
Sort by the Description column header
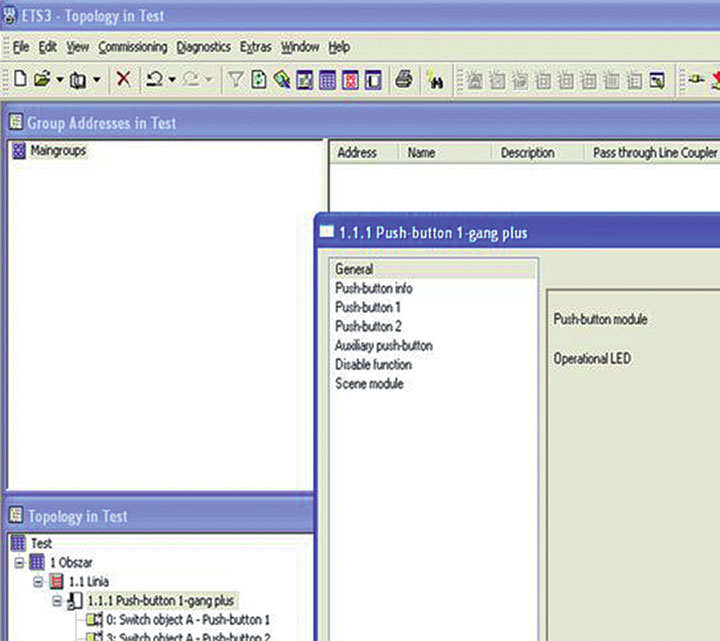tap(537, 152)
